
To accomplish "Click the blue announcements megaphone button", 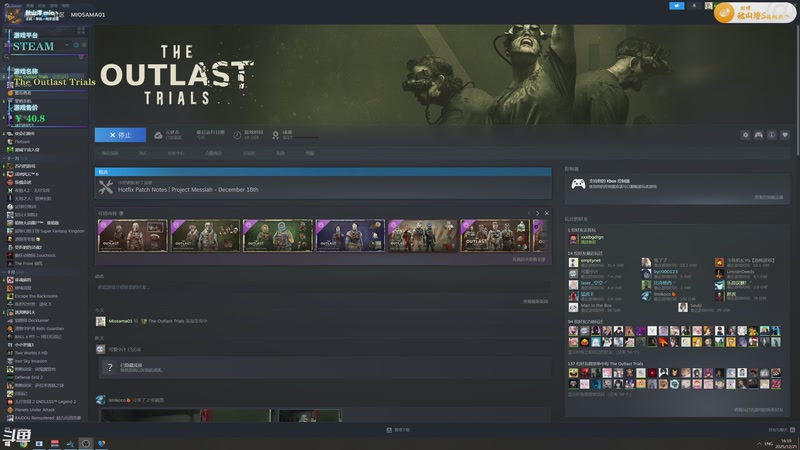I will (677, 6).
